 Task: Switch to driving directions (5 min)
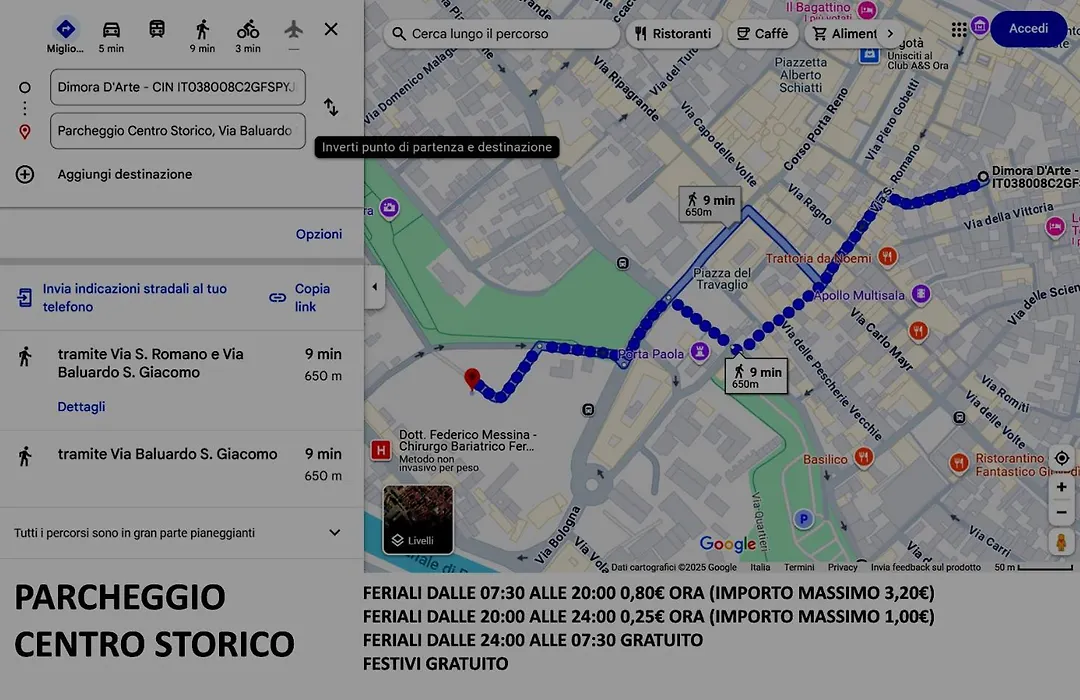pyautogui.click(x=111, y=30)
